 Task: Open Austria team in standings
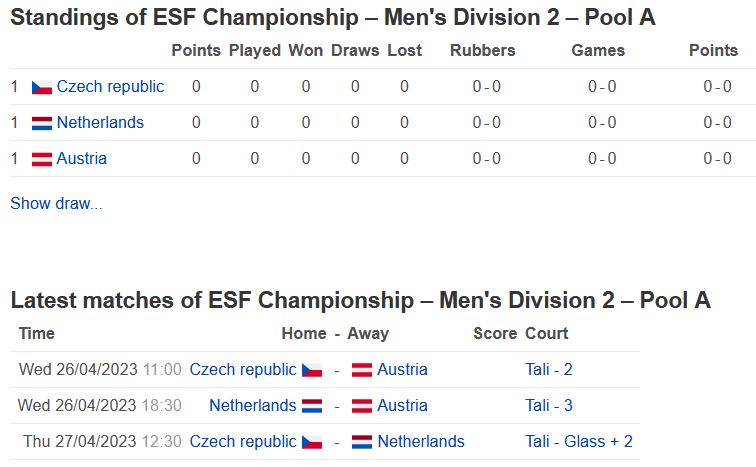coord(81,159)
